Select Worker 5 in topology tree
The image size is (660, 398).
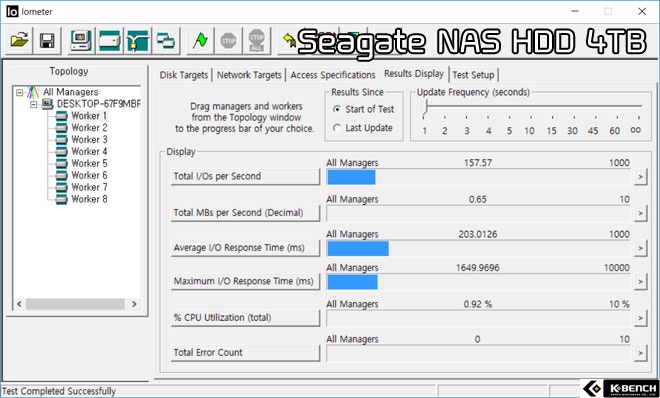click(x=89, y=163)
